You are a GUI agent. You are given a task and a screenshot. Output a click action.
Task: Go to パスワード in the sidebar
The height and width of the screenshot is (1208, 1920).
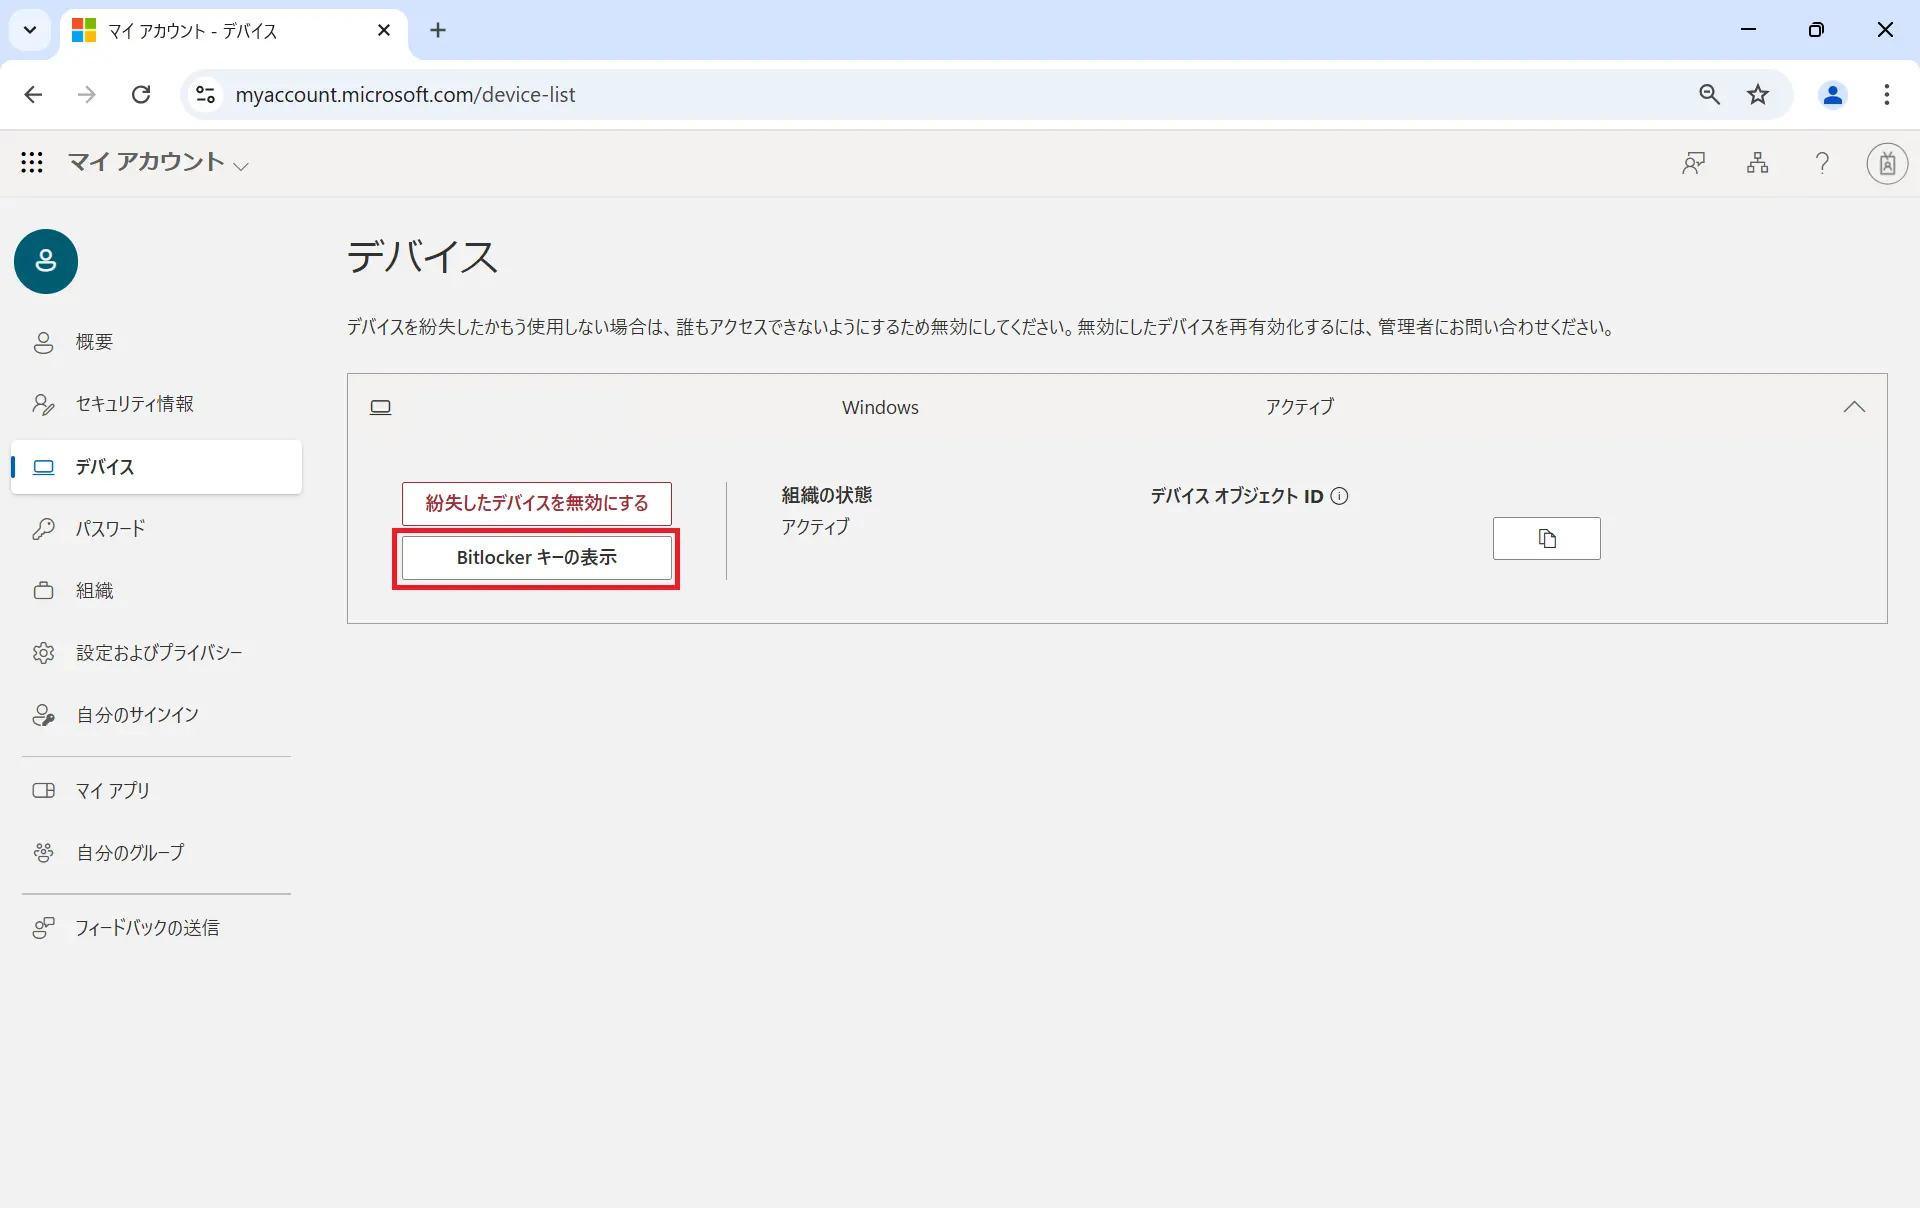pos(110,529)
